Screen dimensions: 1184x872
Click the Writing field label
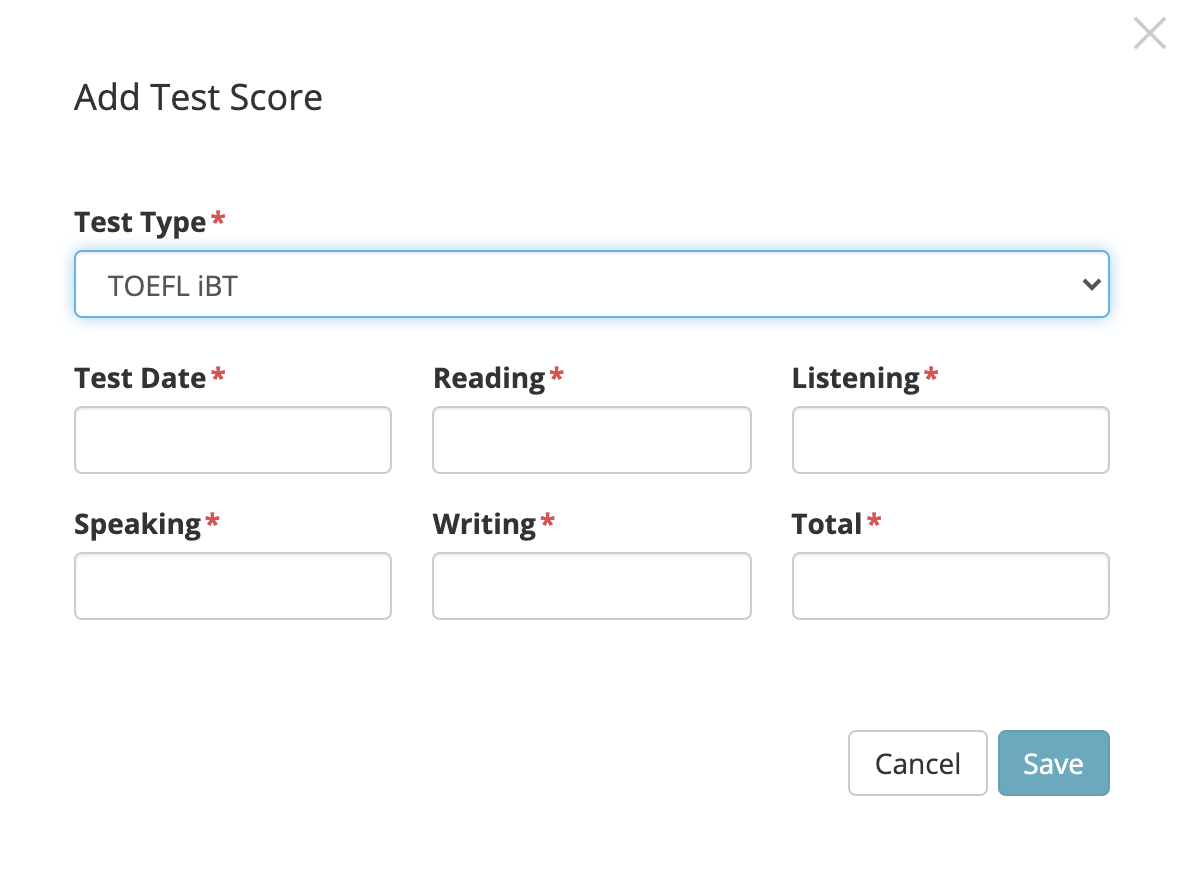point(484,524)
